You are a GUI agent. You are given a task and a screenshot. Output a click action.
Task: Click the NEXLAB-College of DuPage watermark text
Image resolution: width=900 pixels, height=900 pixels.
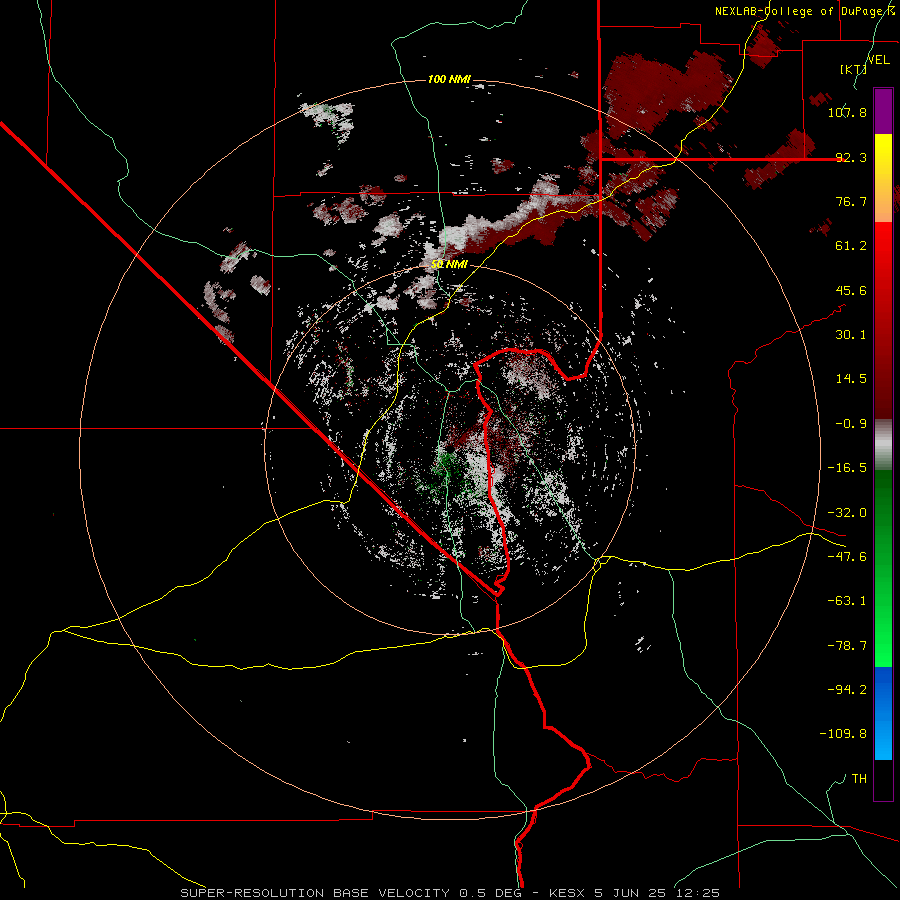point(804,11)
